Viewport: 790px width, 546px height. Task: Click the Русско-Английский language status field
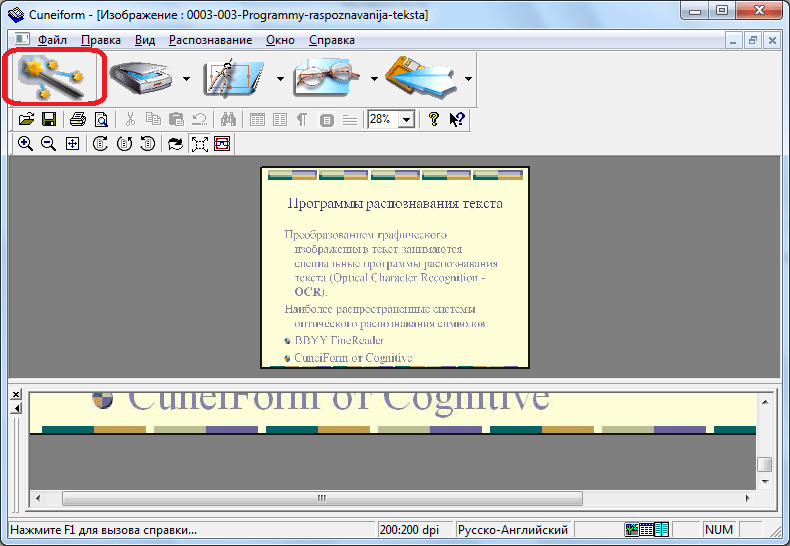pyautogui.click(x=513, y=530)
